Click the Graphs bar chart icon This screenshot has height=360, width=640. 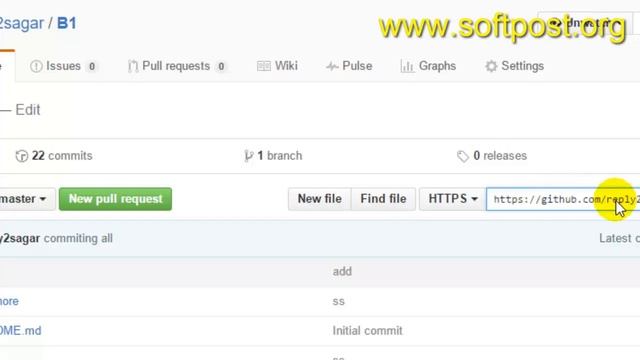(407, 66)
